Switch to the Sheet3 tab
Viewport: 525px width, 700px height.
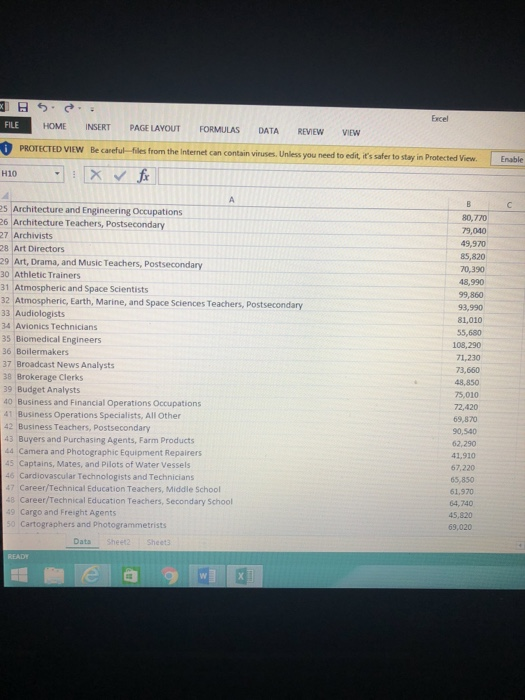click(x=158, y=542)
